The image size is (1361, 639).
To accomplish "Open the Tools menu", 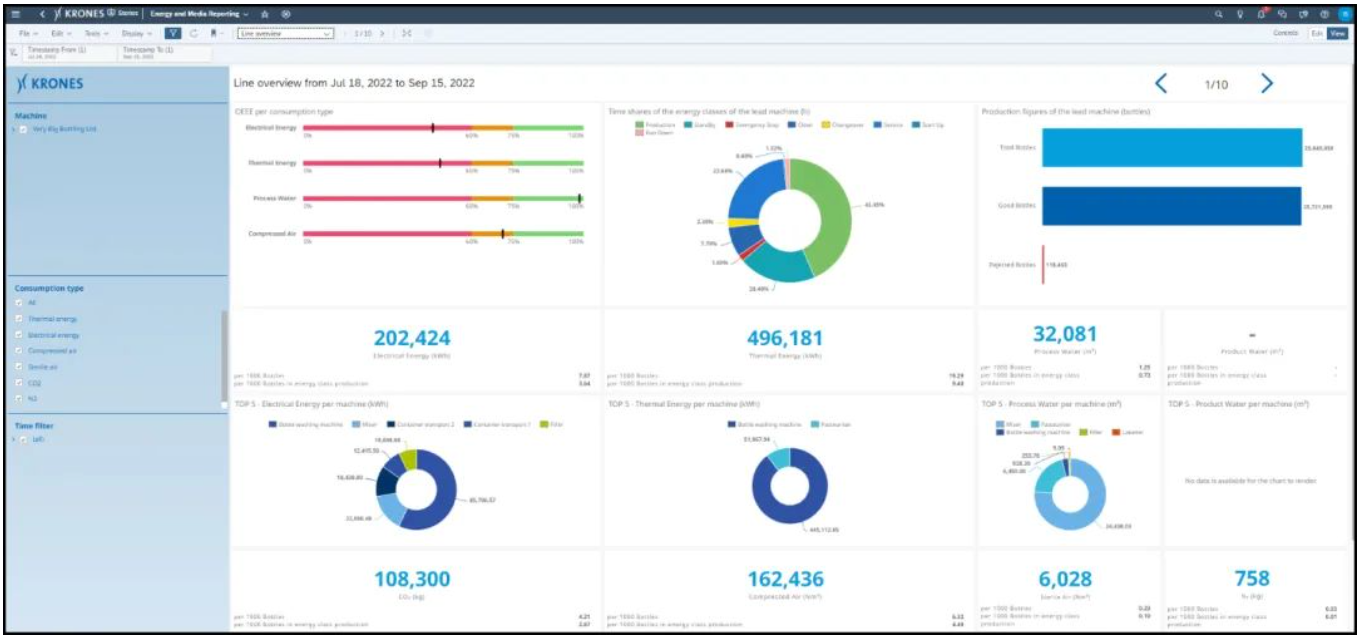I will 99,33.
